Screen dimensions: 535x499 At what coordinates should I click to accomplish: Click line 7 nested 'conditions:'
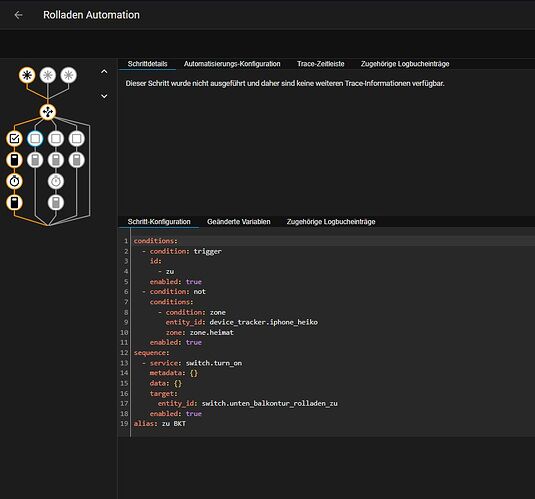pos(171,302)
